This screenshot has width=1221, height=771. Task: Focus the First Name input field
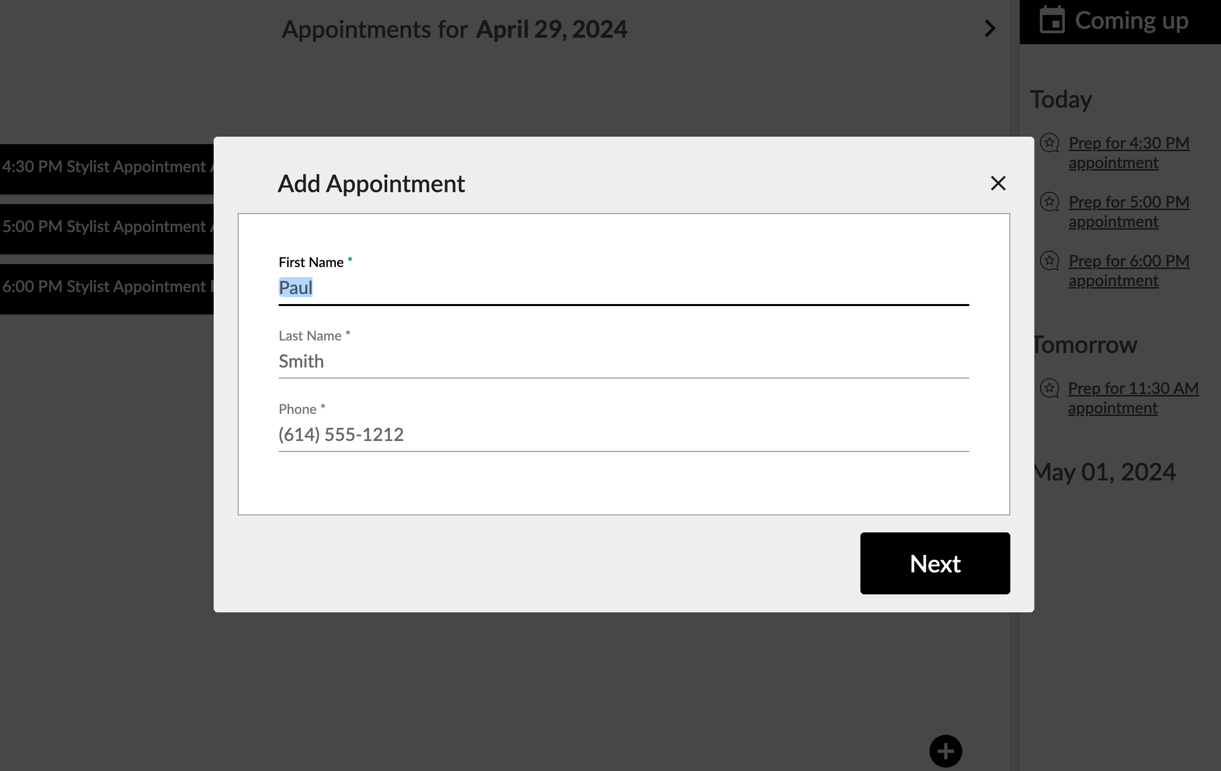click(622, 288)
